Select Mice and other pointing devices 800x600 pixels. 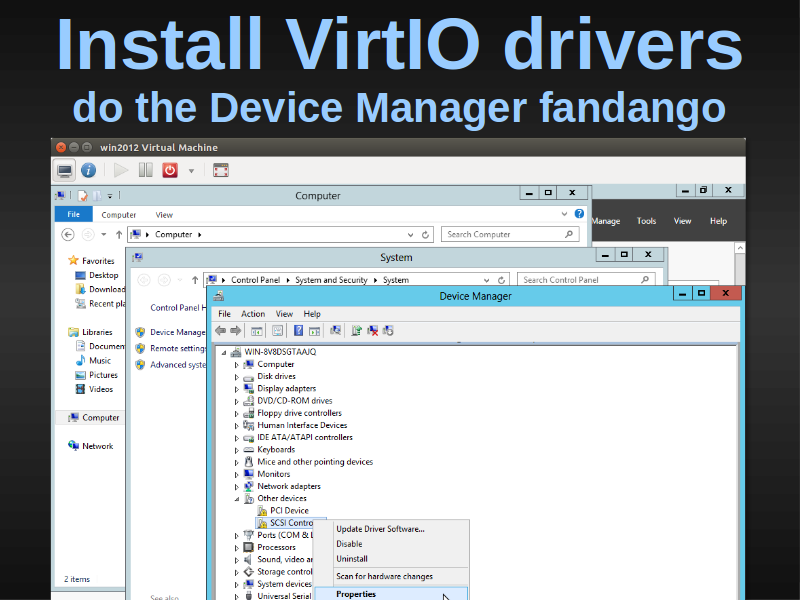click(x=315, y=462)
